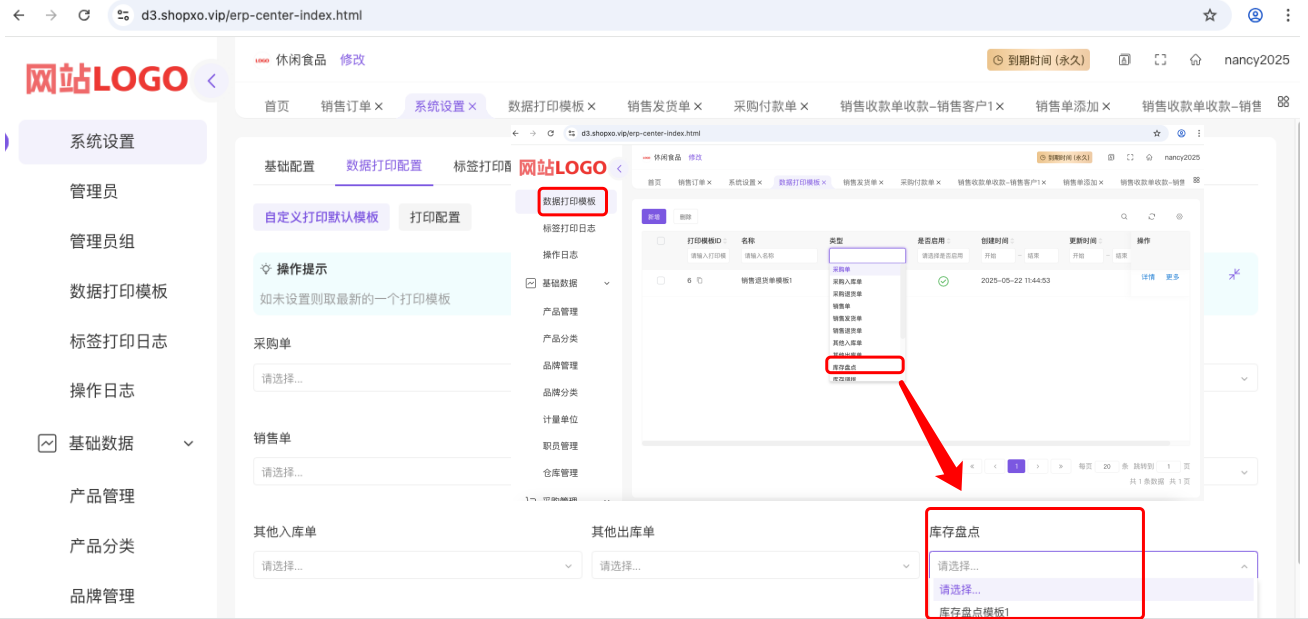The width and height of the screenshot is (1308, 619).
Task: Reload the page with the refresh icon
Action: coord(84,15)
